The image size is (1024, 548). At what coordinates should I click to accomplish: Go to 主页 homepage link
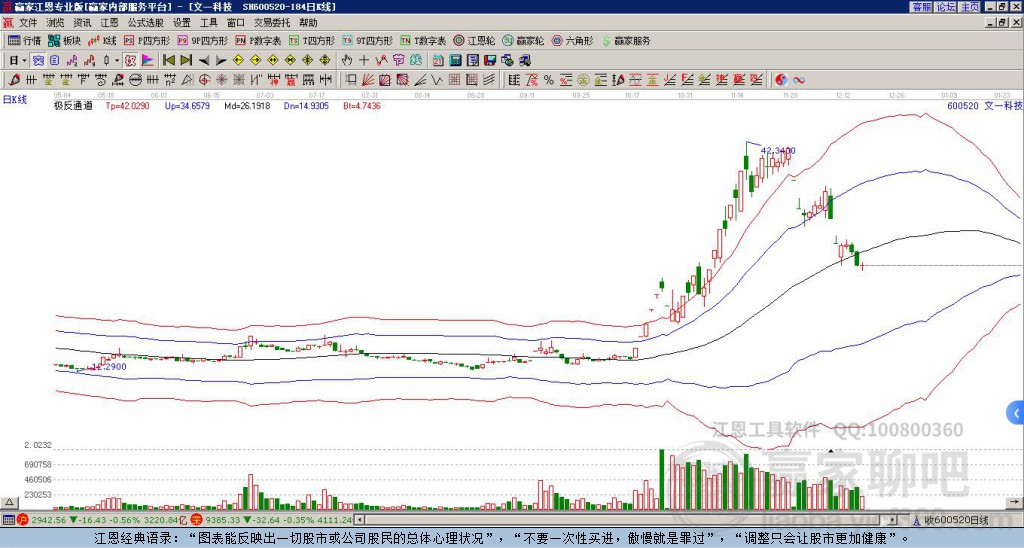tap(970, 7)
